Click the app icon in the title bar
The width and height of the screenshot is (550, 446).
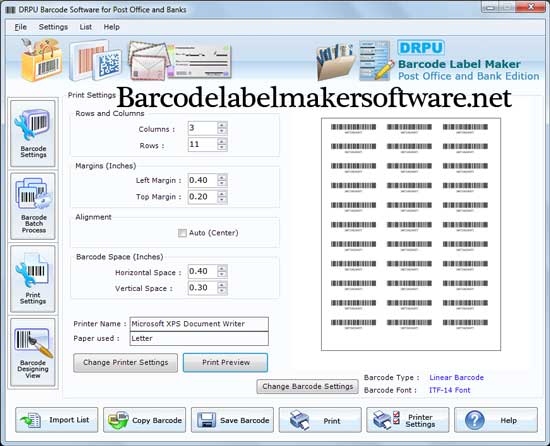click(x=11, y=10)
